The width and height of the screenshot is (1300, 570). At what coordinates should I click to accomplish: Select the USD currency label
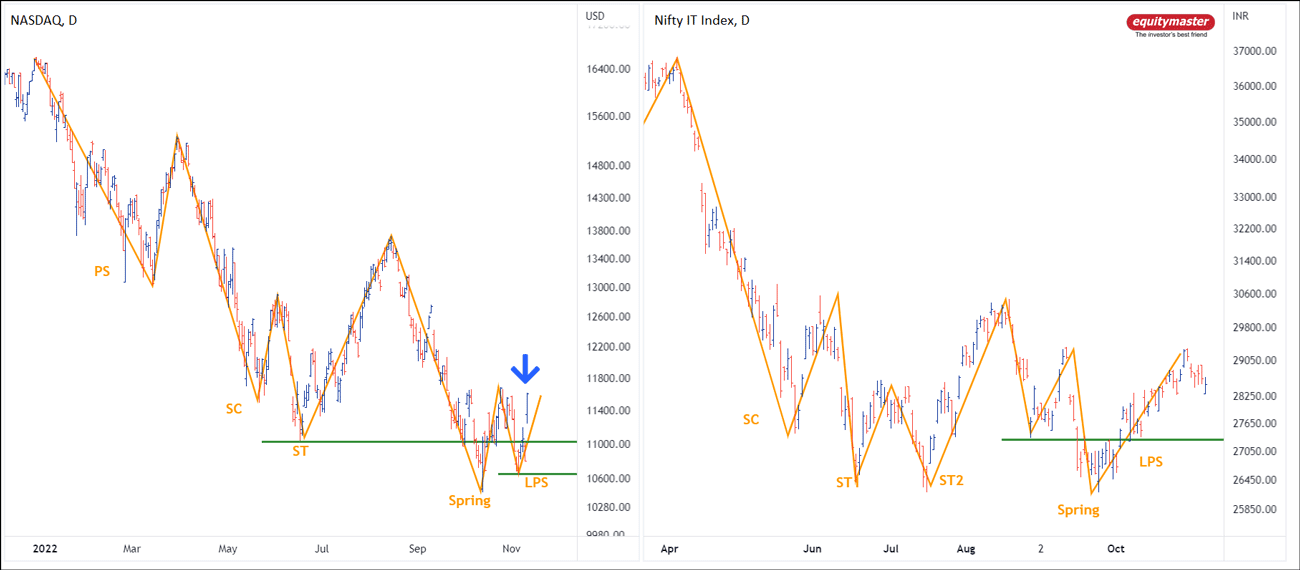[595, 16]
